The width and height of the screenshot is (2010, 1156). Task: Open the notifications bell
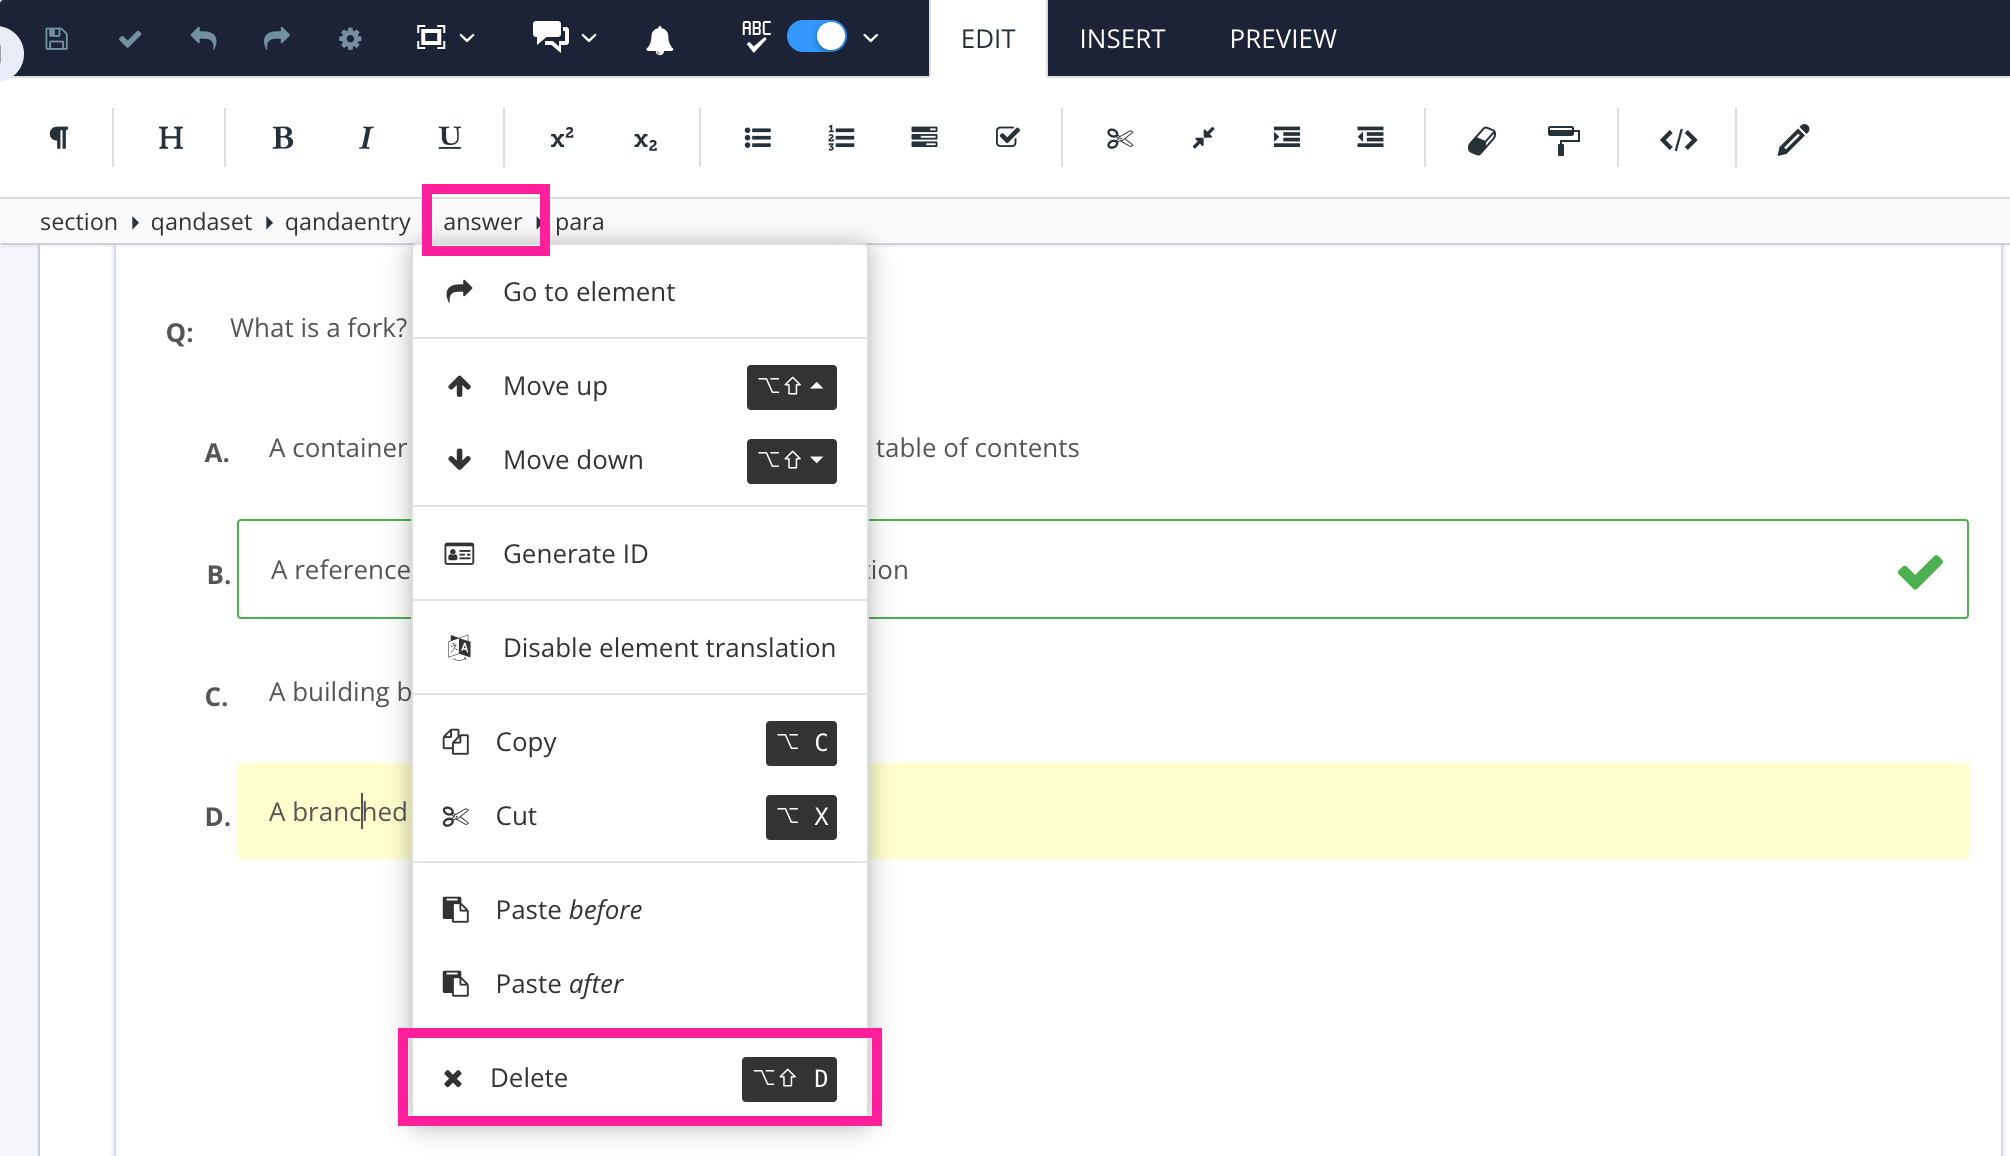pyautogui.click(x=659, y=39)
